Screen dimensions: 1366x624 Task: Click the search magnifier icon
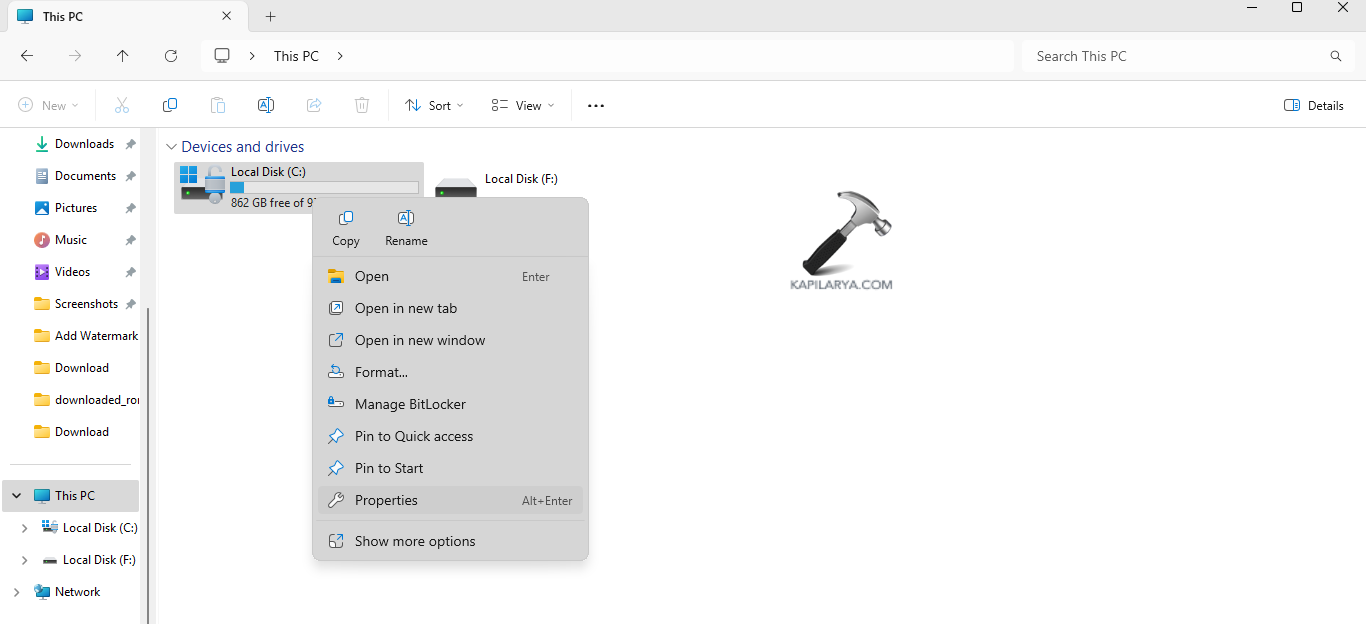pos(1335,56)
